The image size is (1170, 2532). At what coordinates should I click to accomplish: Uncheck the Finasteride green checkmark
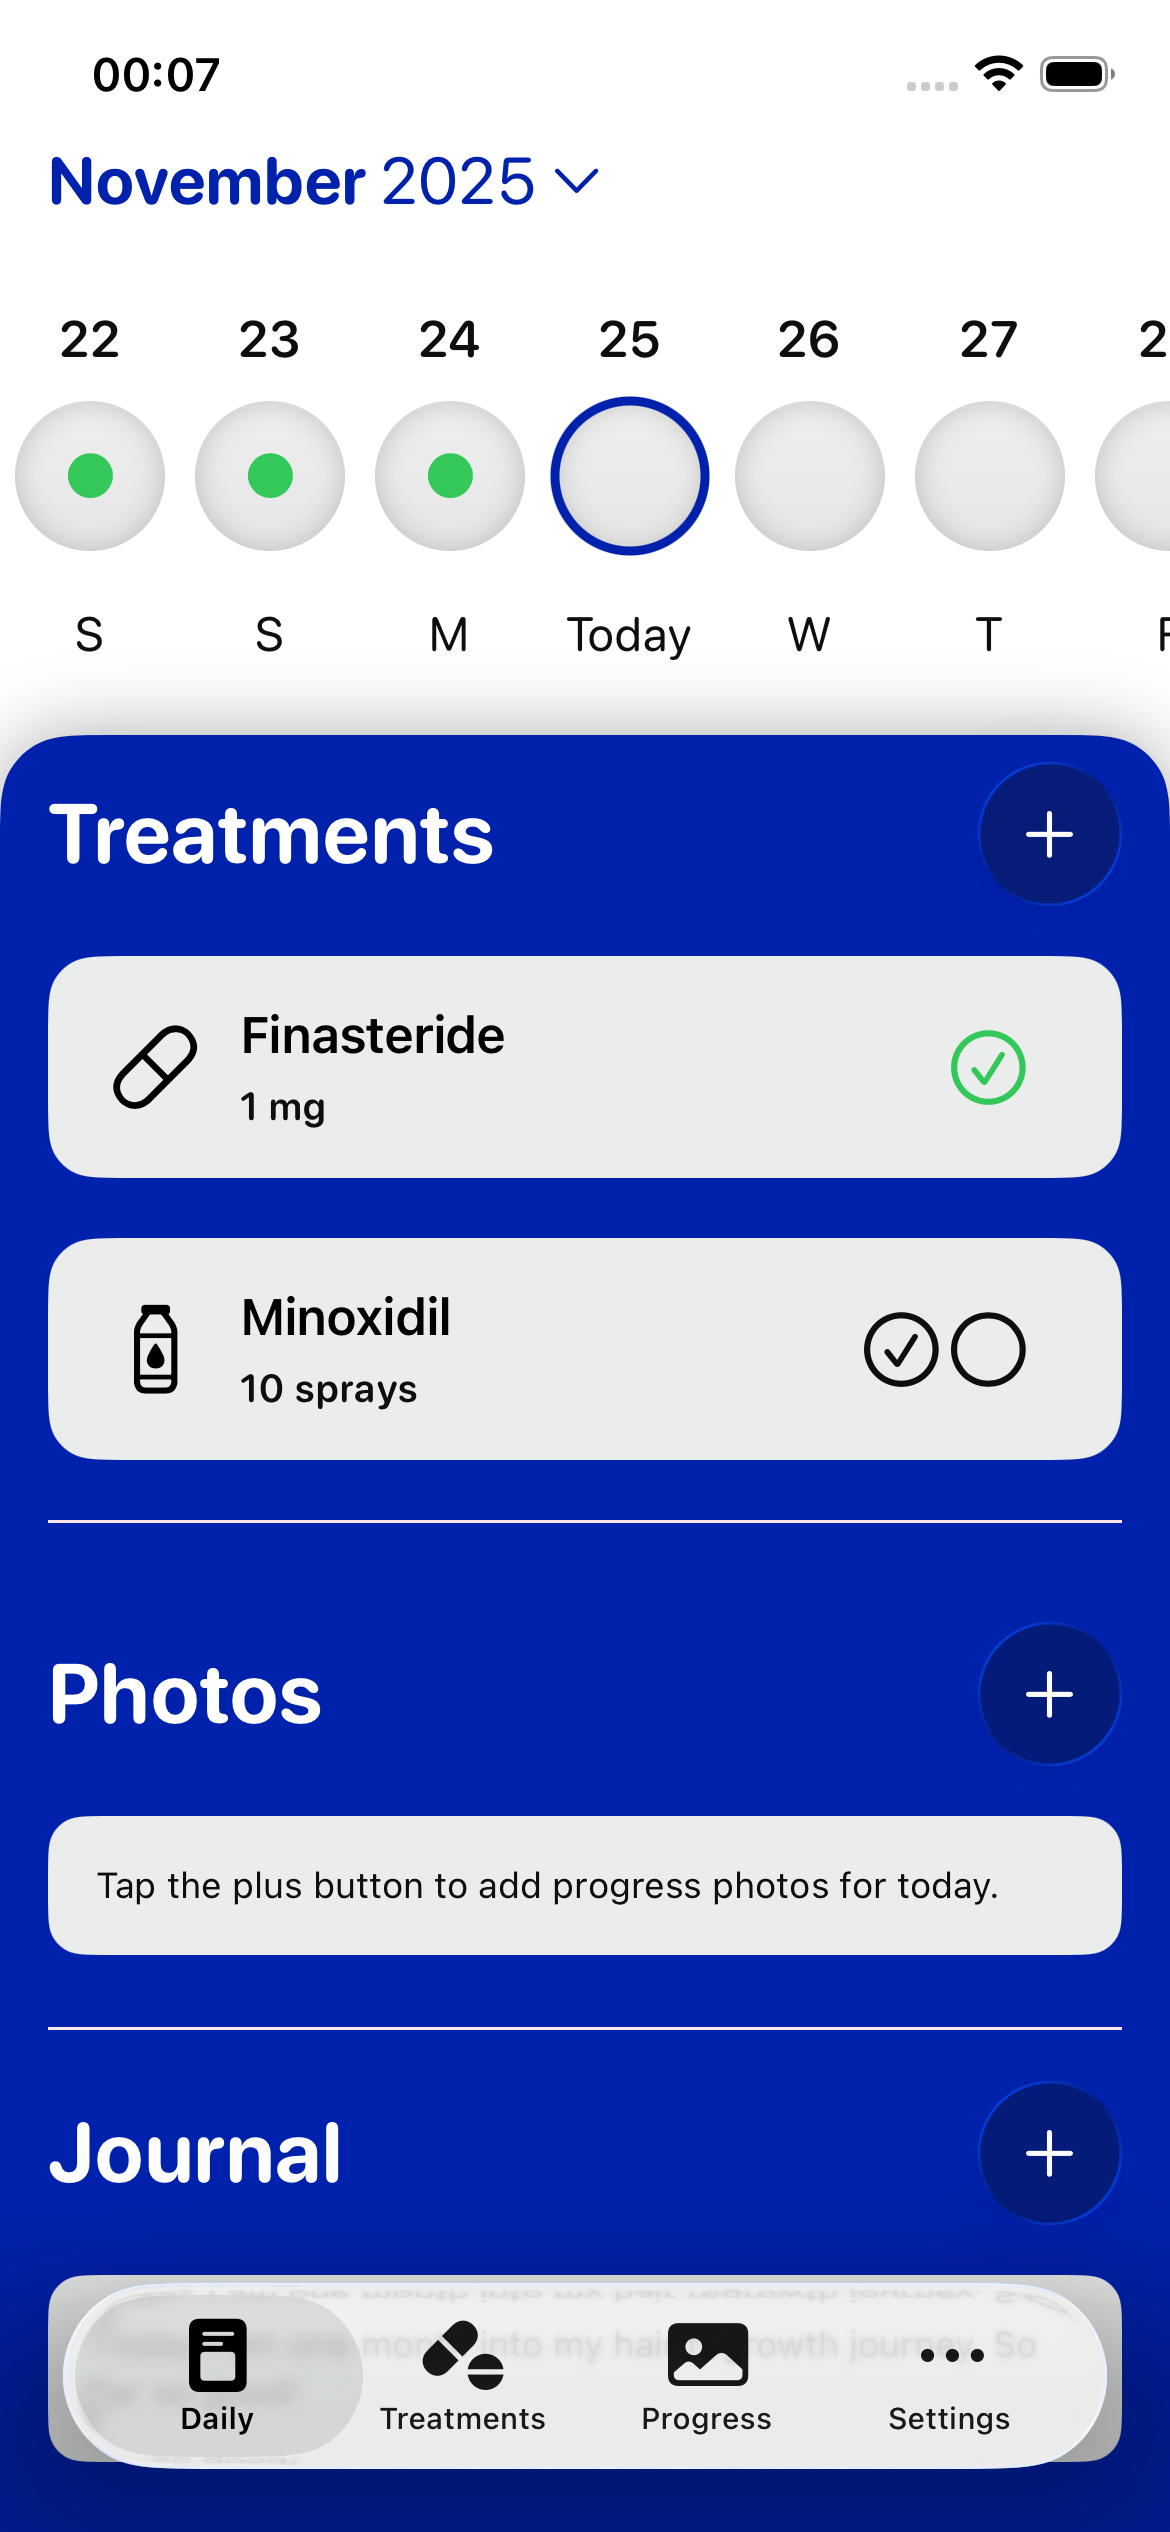[988, 1067]
